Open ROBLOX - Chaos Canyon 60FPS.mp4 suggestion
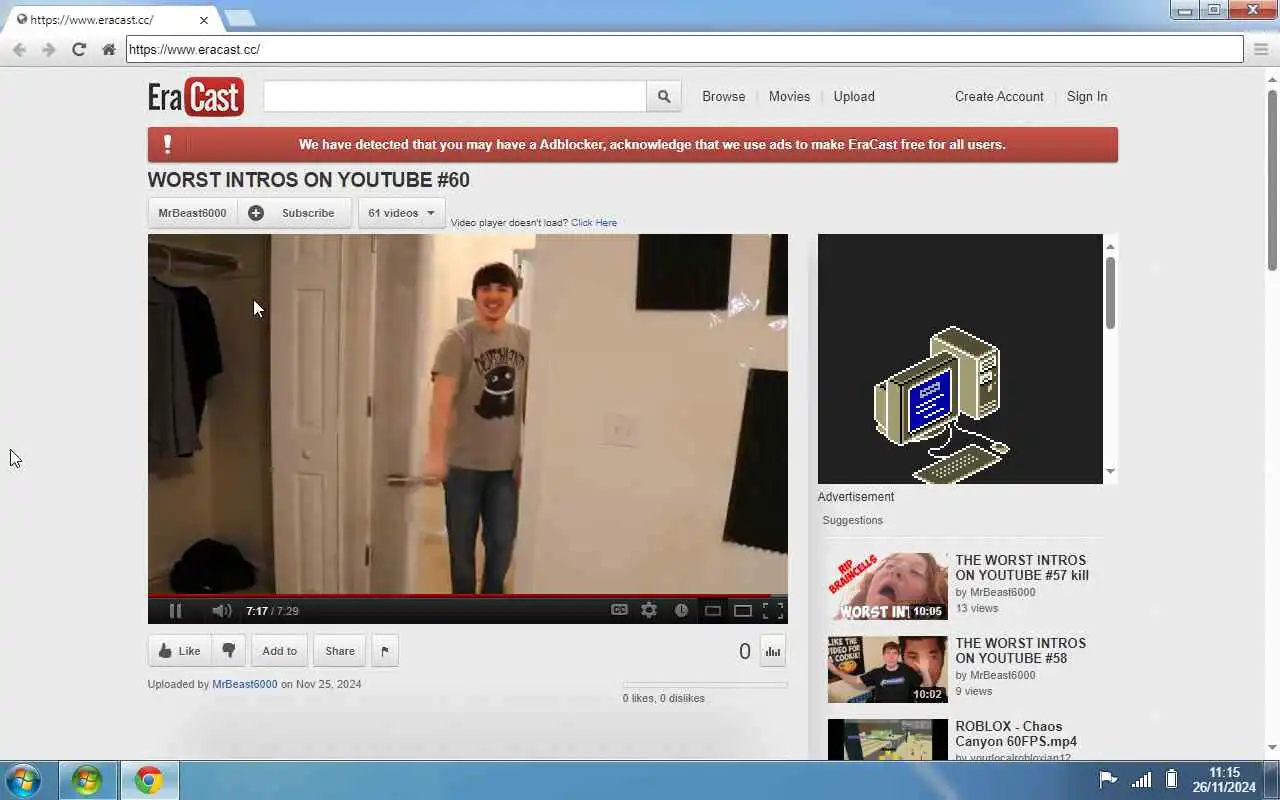This screenshot has width=1280, height=800. click(1016, 734)
